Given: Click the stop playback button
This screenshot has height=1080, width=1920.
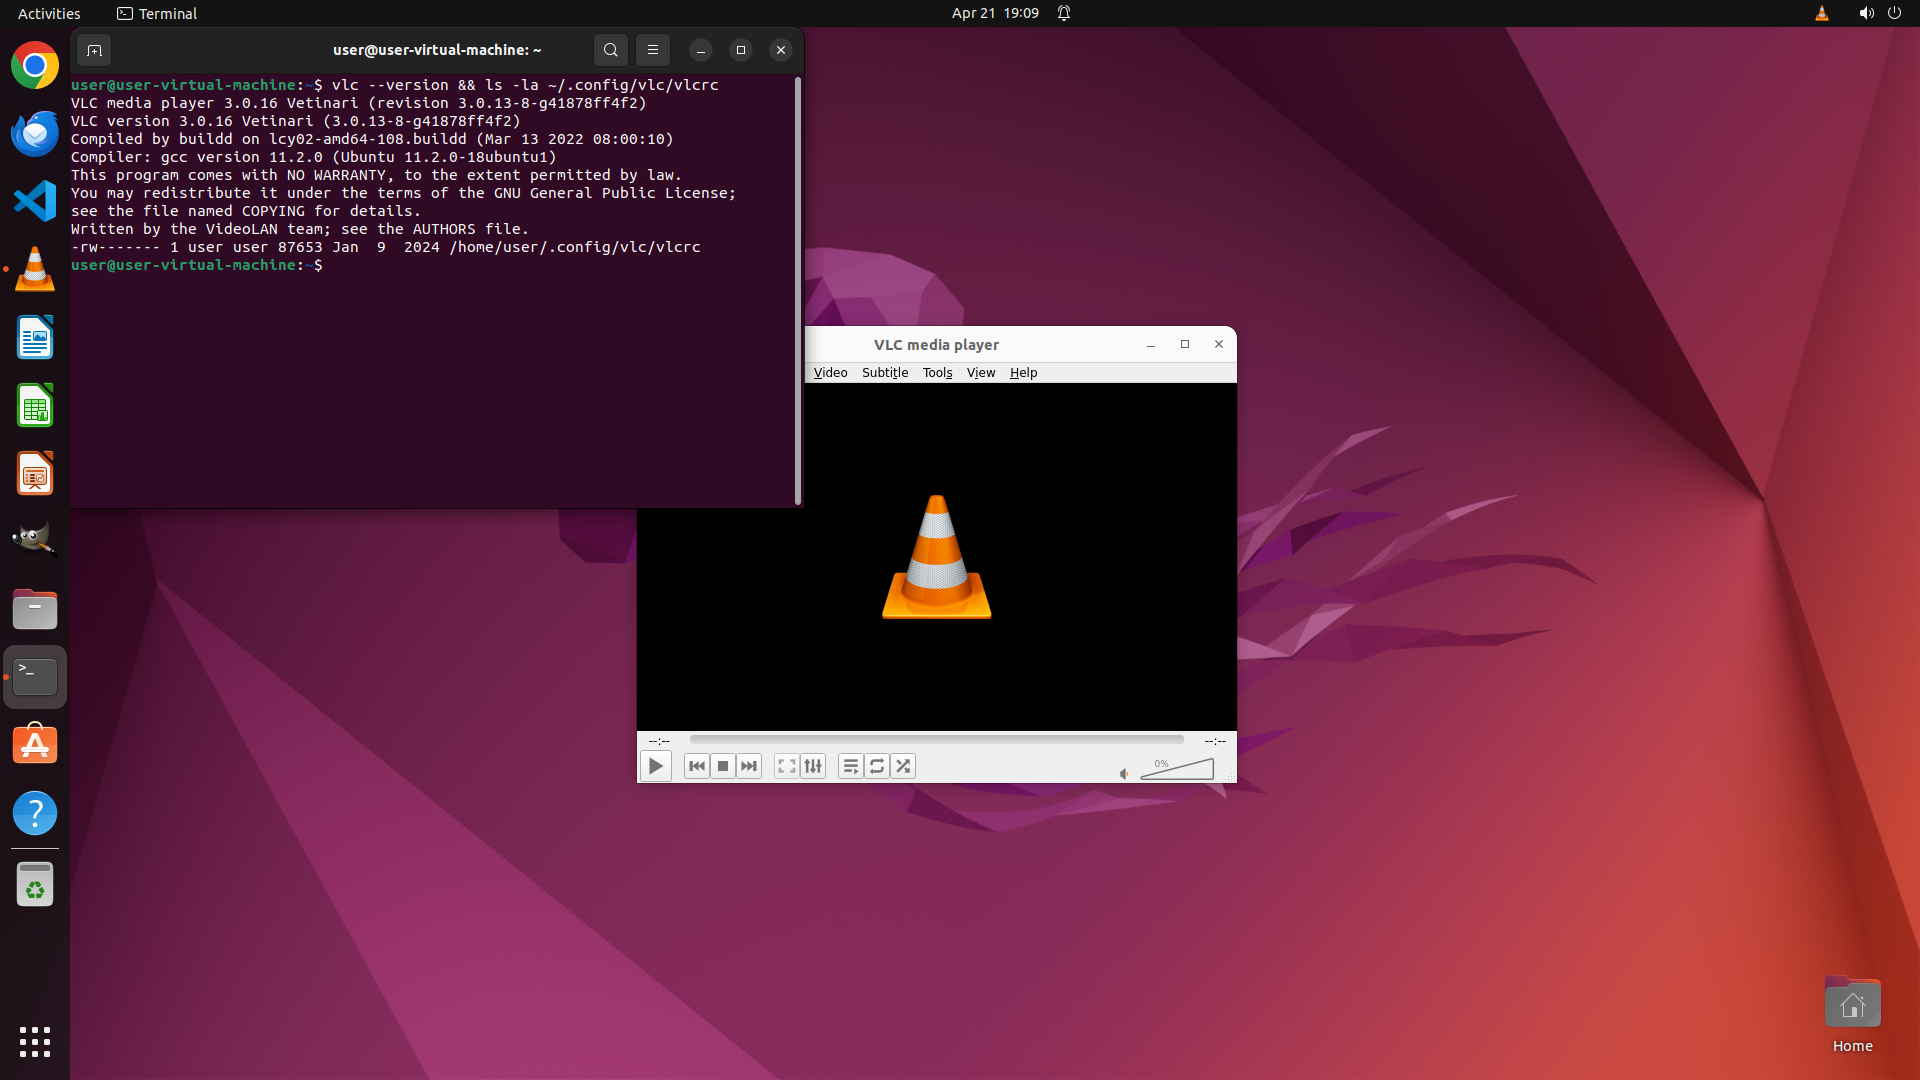Looking at the screenshot, I should coord(723,766).
